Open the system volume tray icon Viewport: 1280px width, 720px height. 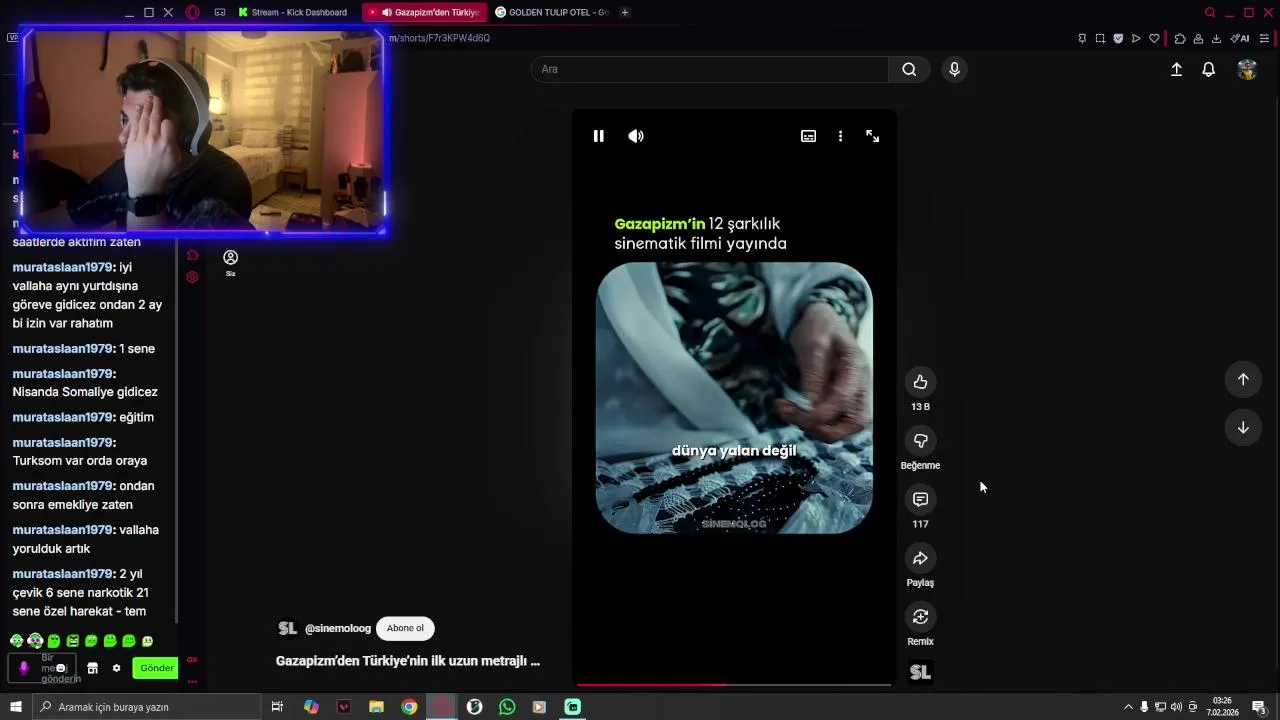coord(1176,707)
